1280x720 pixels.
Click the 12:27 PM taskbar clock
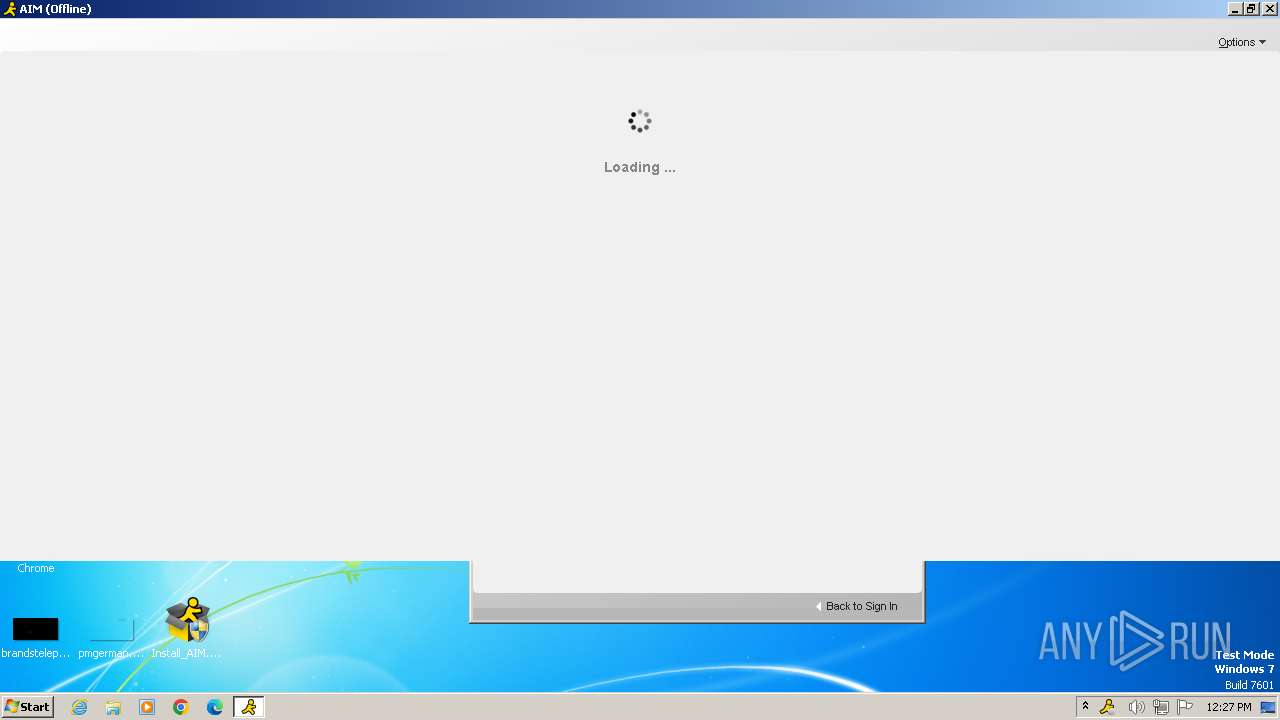(1229, 707)
